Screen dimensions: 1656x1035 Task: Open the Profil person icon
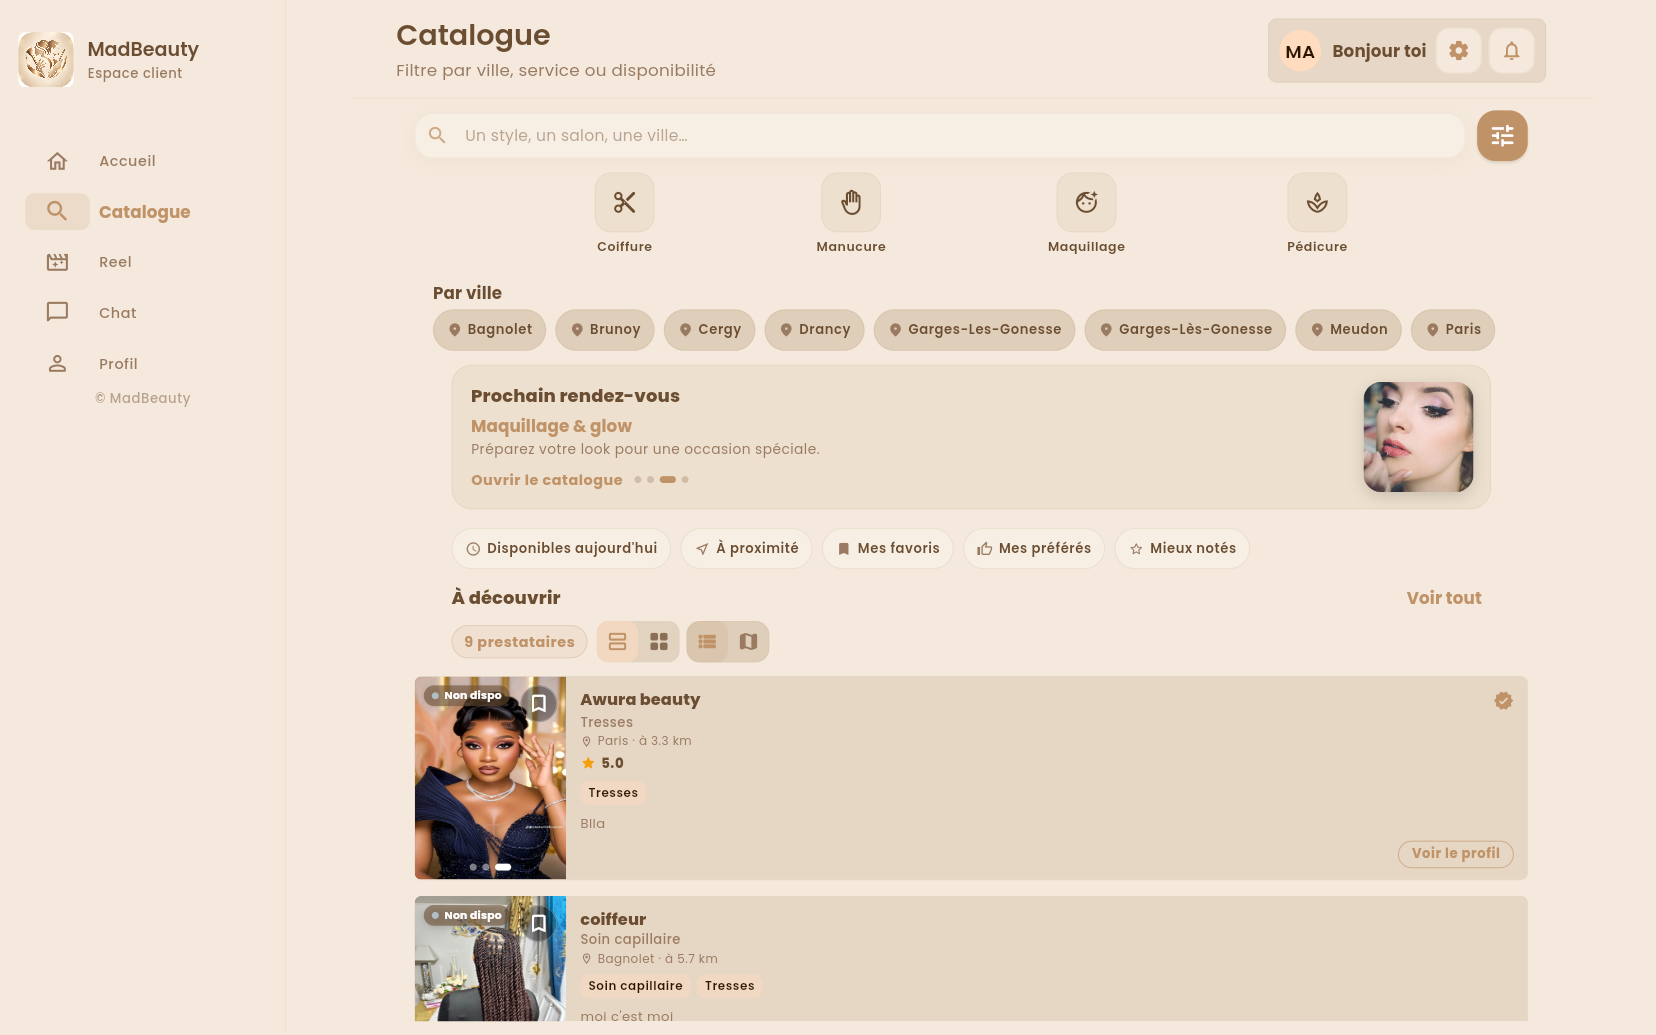click(x=58, y=363)
